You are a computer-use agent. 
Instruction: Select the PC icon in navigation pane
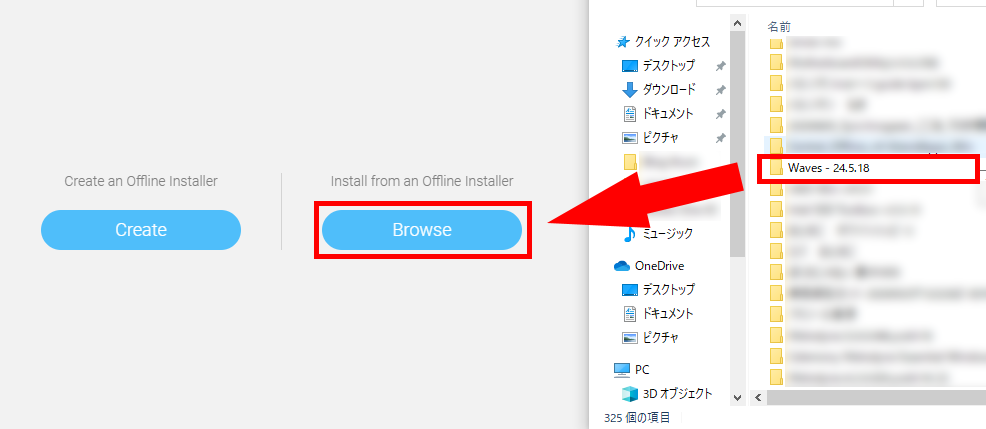click(622, 369)
